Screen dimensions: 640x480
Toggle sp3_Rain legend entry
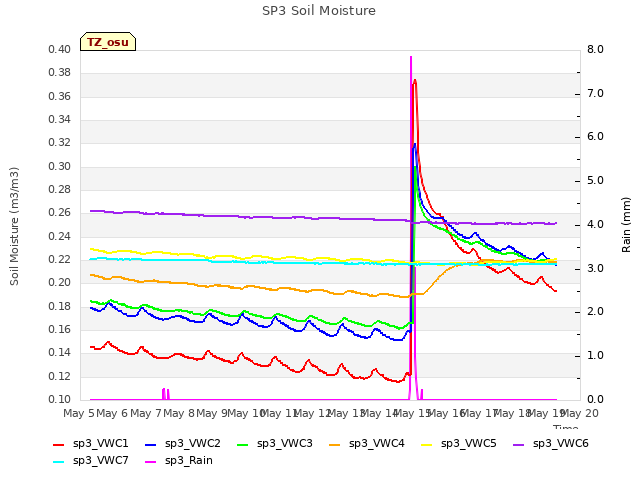(x=179, y=461)
